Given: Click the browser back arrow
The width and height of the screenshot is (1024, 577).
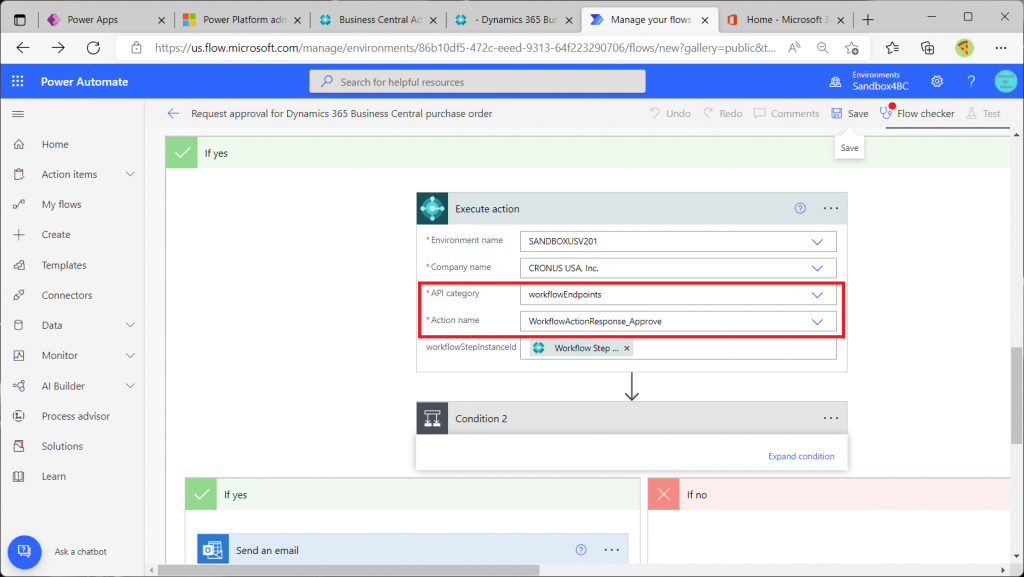Looking at the screenshot, I should 23,48.
